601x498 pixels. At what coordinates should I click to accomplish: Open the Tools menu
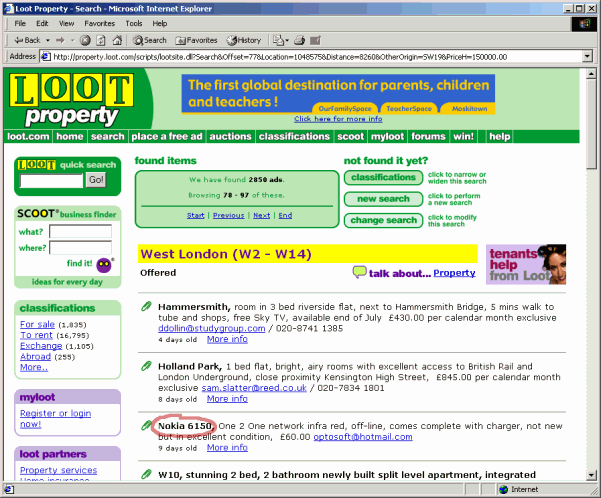tap(134, 24)
